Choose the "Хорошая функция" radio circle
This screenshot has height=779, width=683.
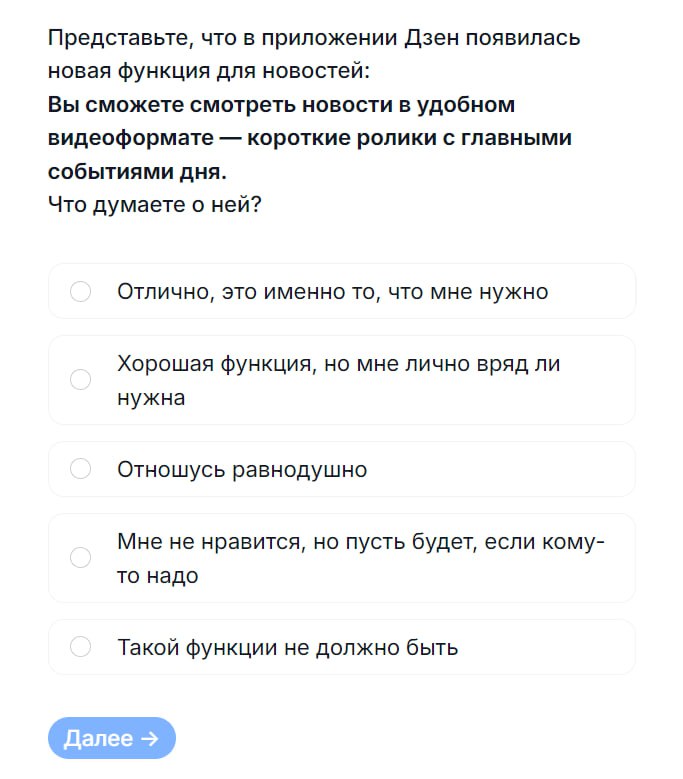[x=81, y=380]
